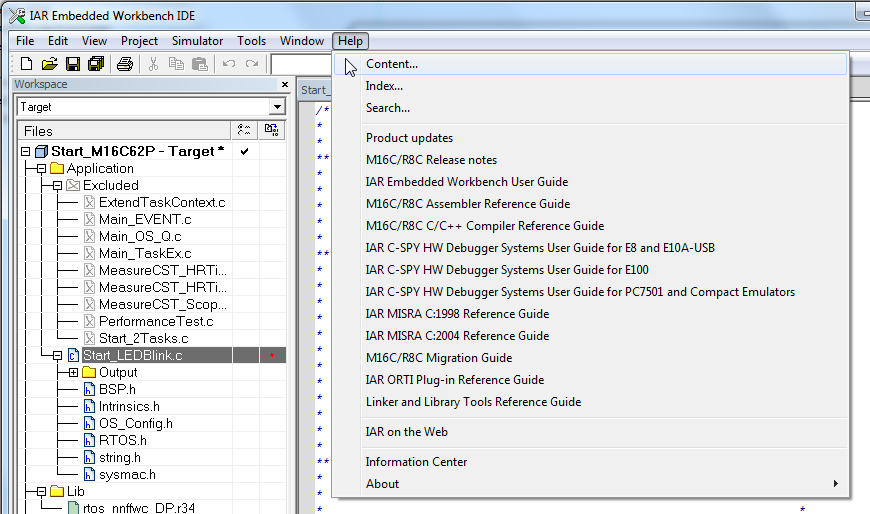The image size is (870, 514).
Task: Expand the Output folder node
Action: [73, 372]
